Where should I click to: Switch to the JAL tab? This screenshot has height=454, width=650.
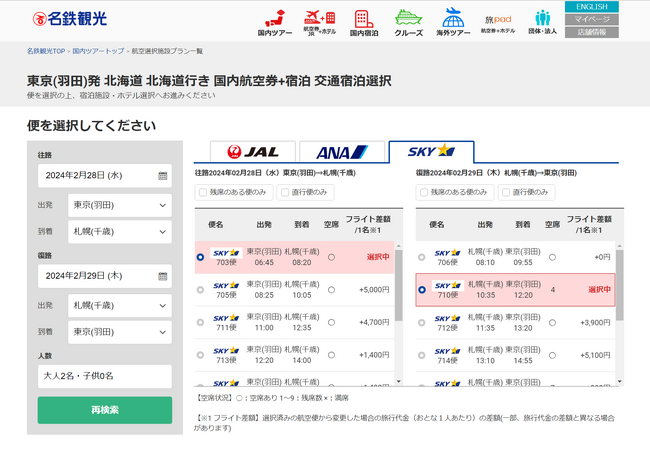(x=253, y=152)
